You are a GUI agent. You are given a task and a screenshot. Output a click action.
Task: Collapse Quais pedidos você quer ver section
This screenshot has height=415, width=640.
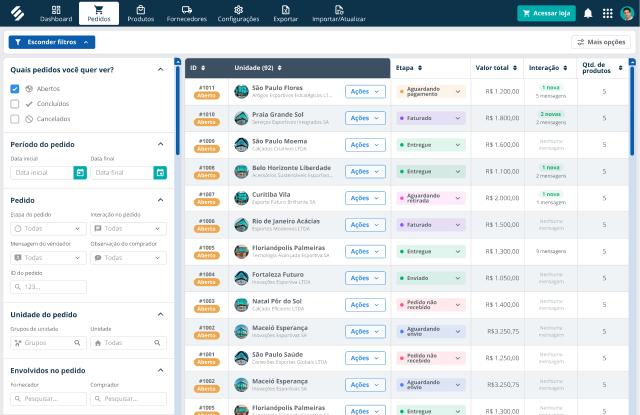click(x=160, y=70)
